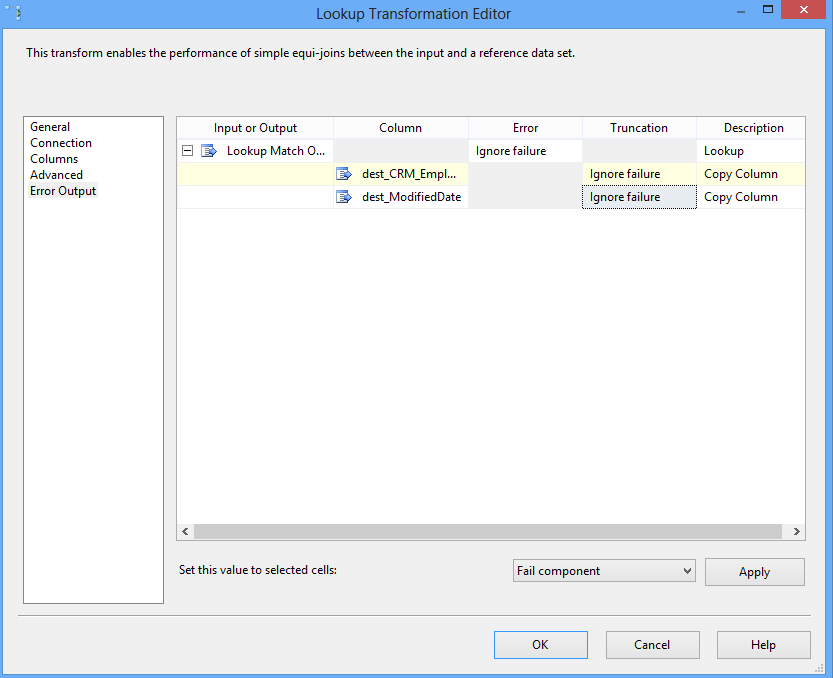This screenshot has height=678, width=833.
Task: Click the Error column header
Action: [525, 128]
